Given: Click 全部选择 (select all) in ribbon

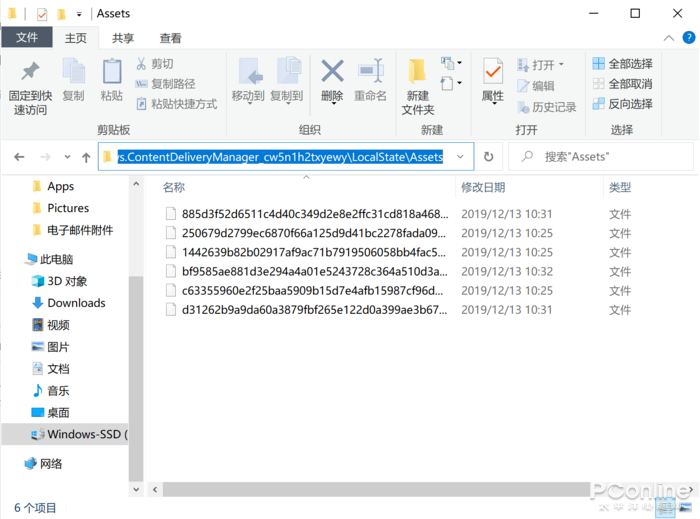Looking at the screenshot, I should pos(622,64).
